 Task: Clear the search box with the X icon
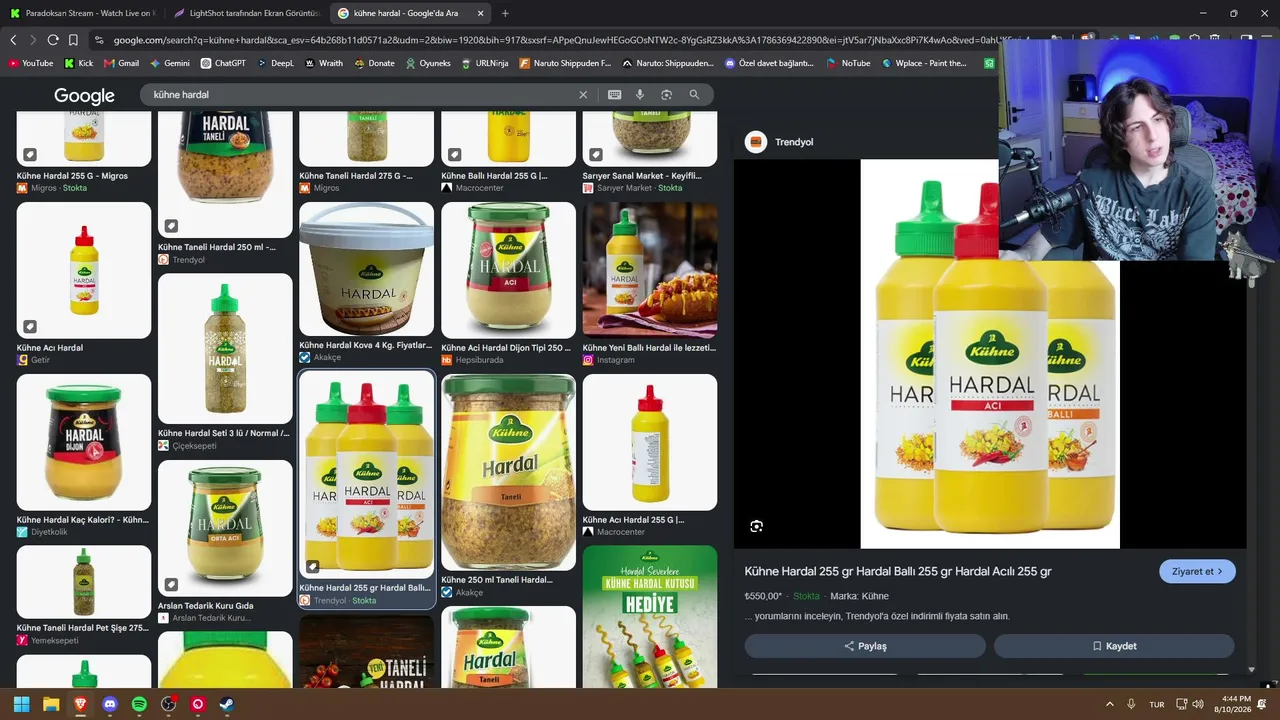583,95
